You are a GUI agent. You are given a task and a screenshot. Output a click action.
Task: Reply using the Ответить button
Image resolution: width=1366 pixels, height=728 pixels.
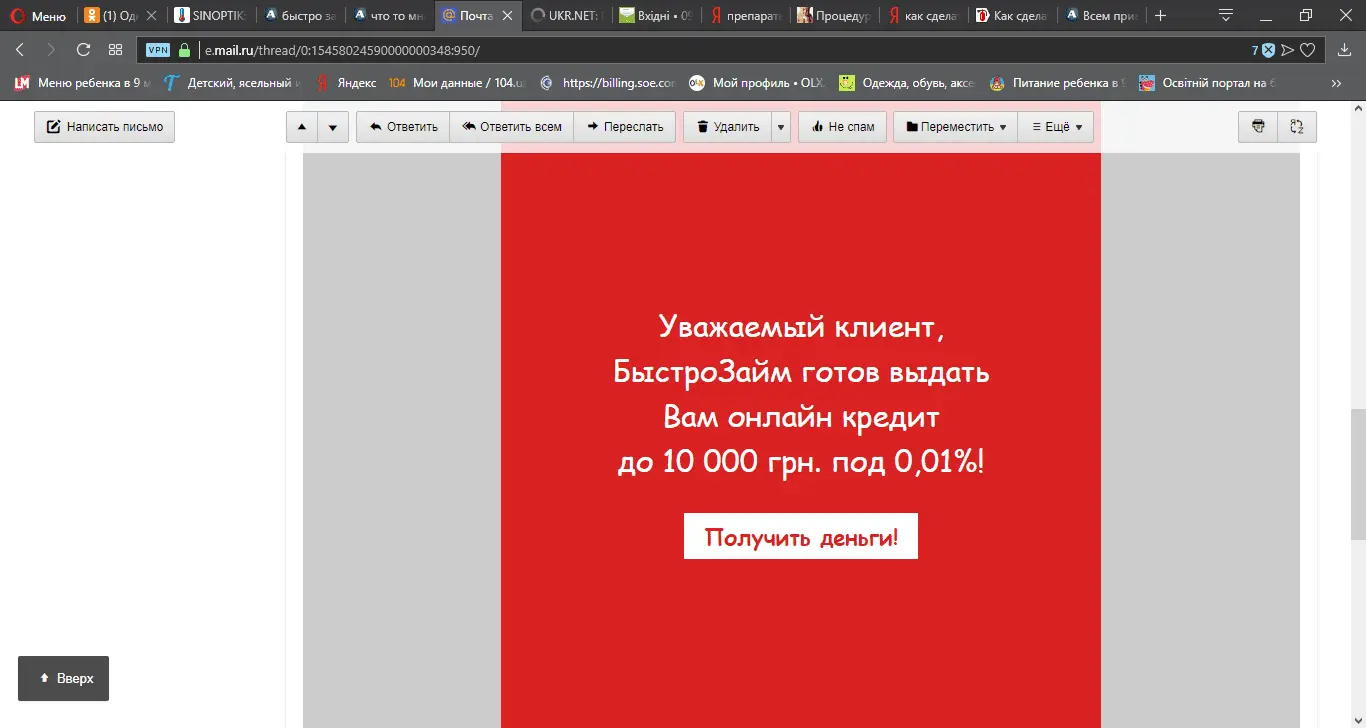pyautogui.click(x=403, y=127)
